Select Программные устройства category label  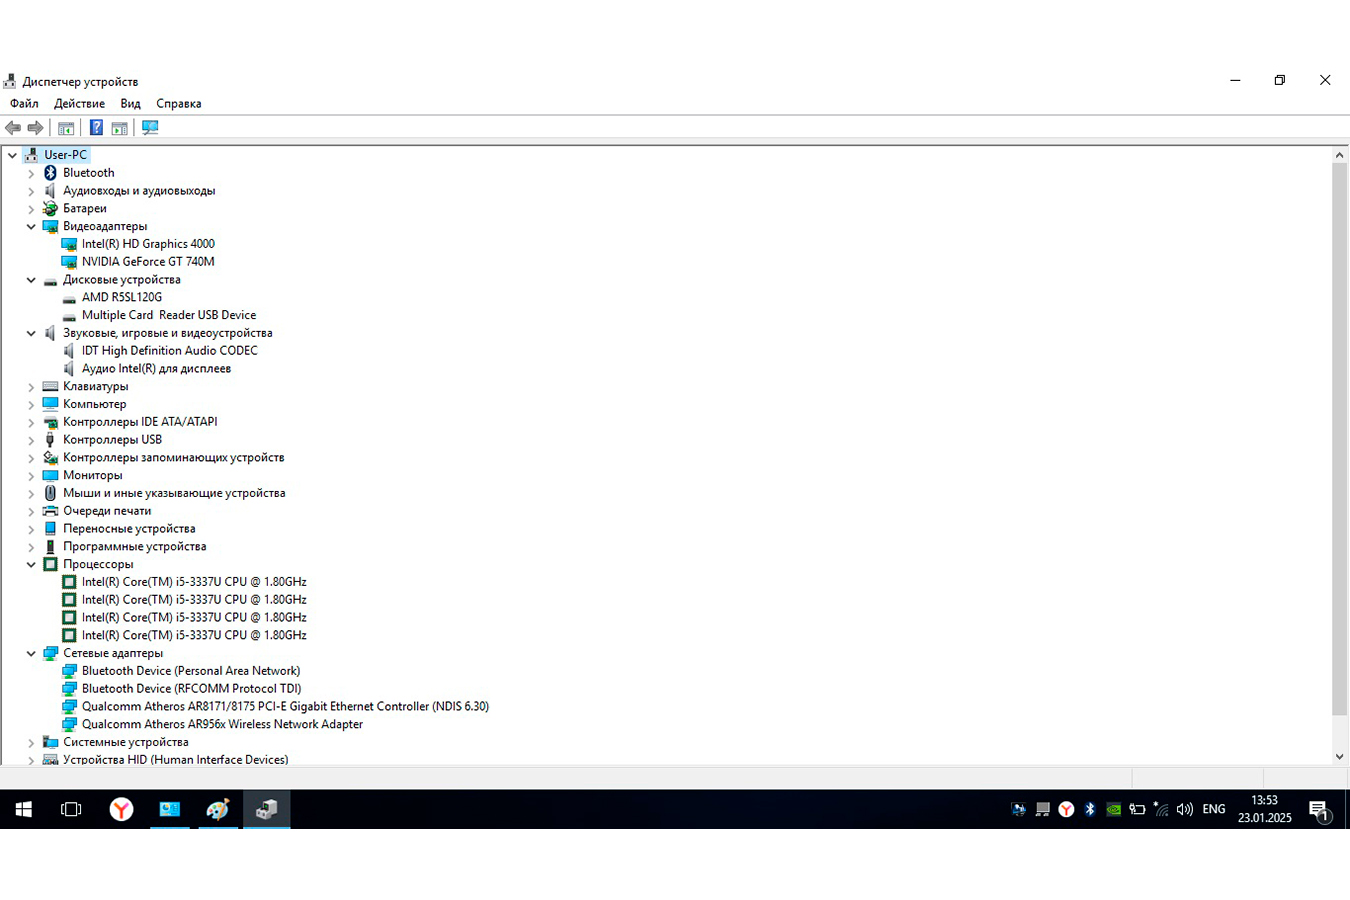point(135,547)
